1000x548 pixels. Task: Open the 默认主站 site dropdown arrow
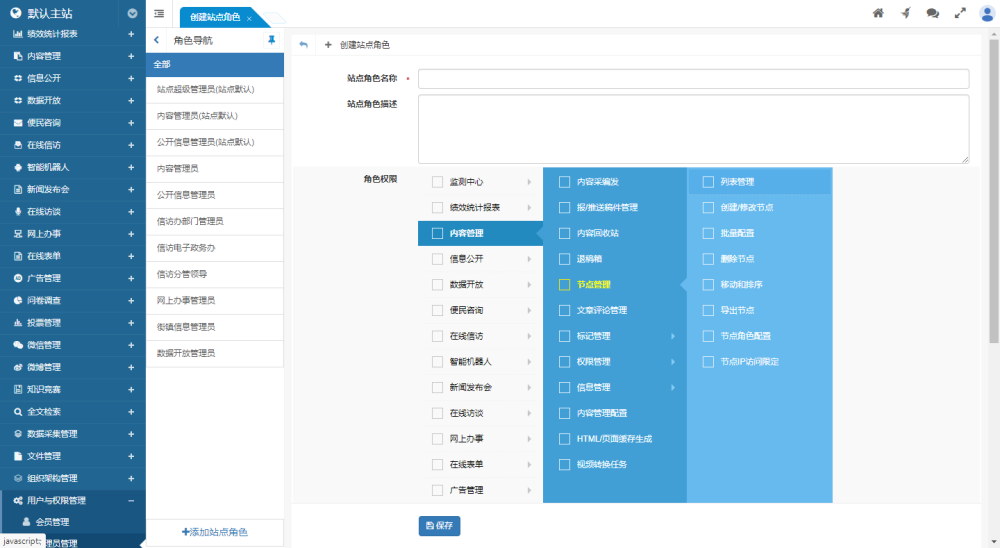(133, 13)
